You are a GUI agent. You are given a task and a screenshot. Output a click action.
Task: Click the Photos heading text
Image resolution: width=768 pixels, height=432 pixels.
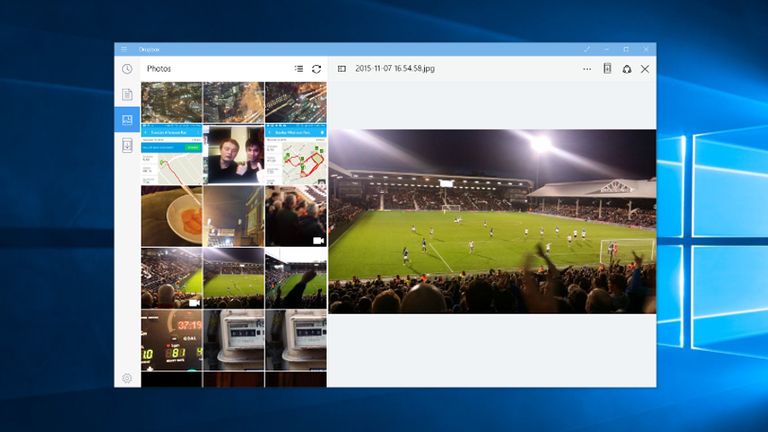159,69
